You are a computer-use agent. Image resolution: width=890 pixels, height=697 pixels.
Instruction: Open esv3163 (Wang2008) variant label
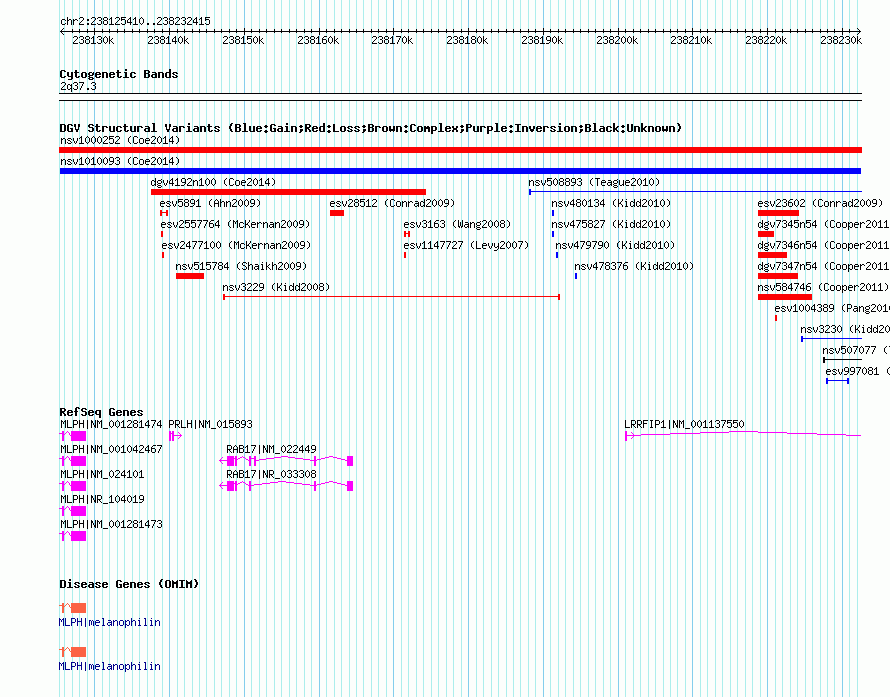pyautogui.click(x=457, y=224)
